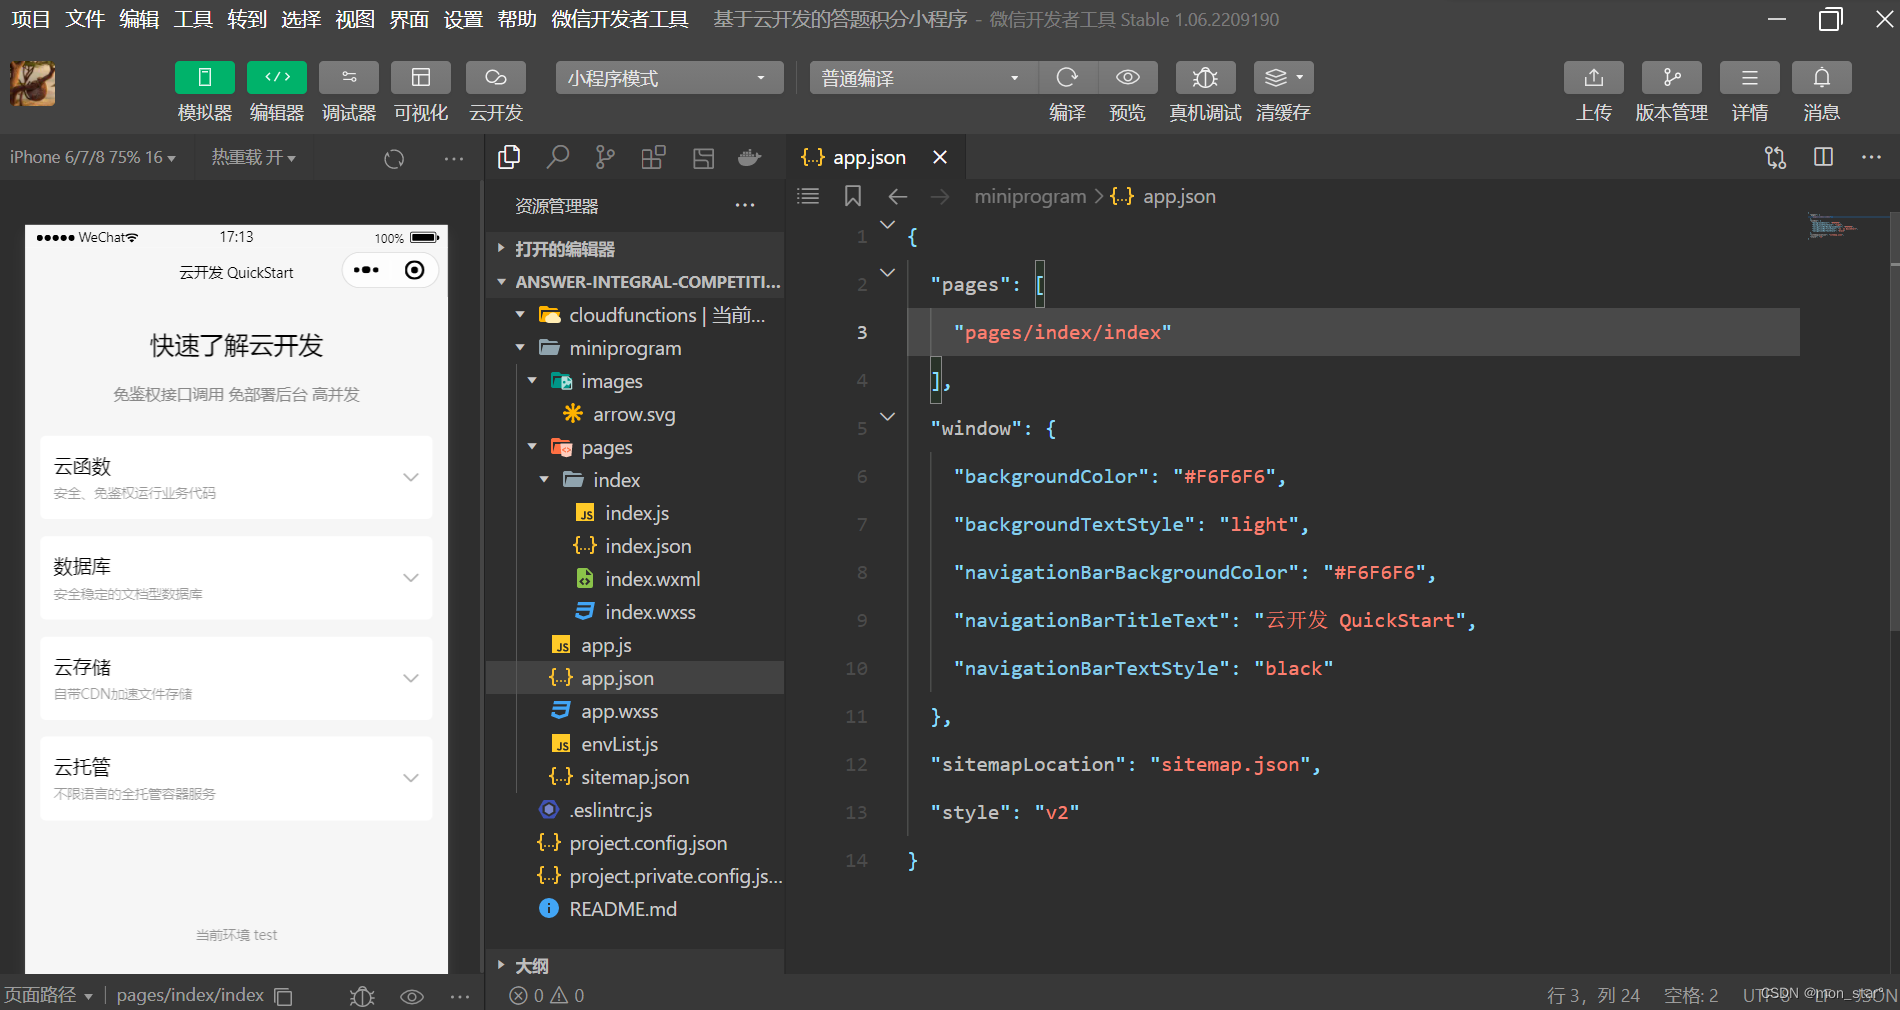Open the mini program mode dropdown
1900x1010 pixels.
(669, 78)
